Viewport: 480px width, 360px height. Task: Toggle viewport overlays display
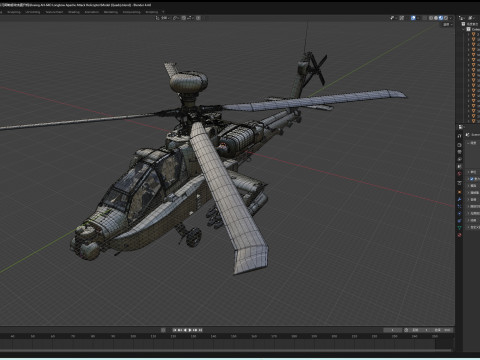[413, 18]
